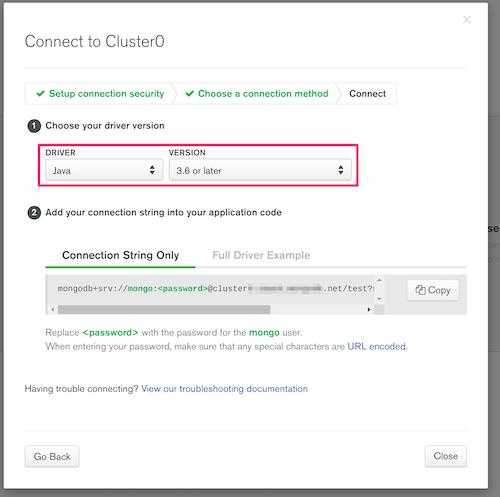Screen dimensions: 500x497
Task: Click the clipboard icon on the Copy button
Action: [x=420, y=290]
